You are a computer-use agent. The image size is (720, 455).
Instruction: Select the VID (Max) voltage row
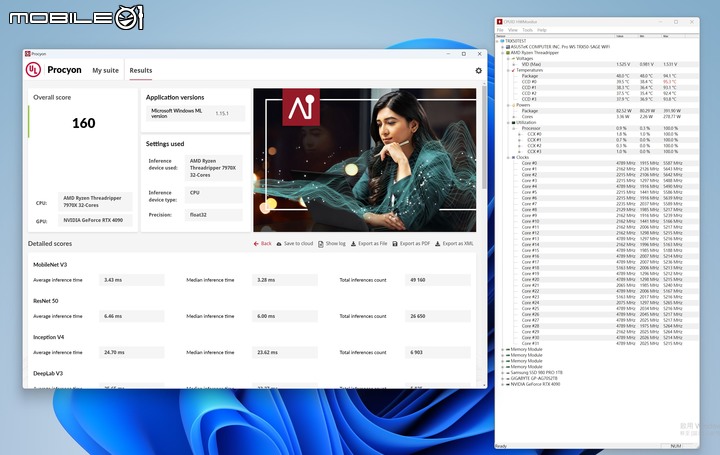coord(597,64)
